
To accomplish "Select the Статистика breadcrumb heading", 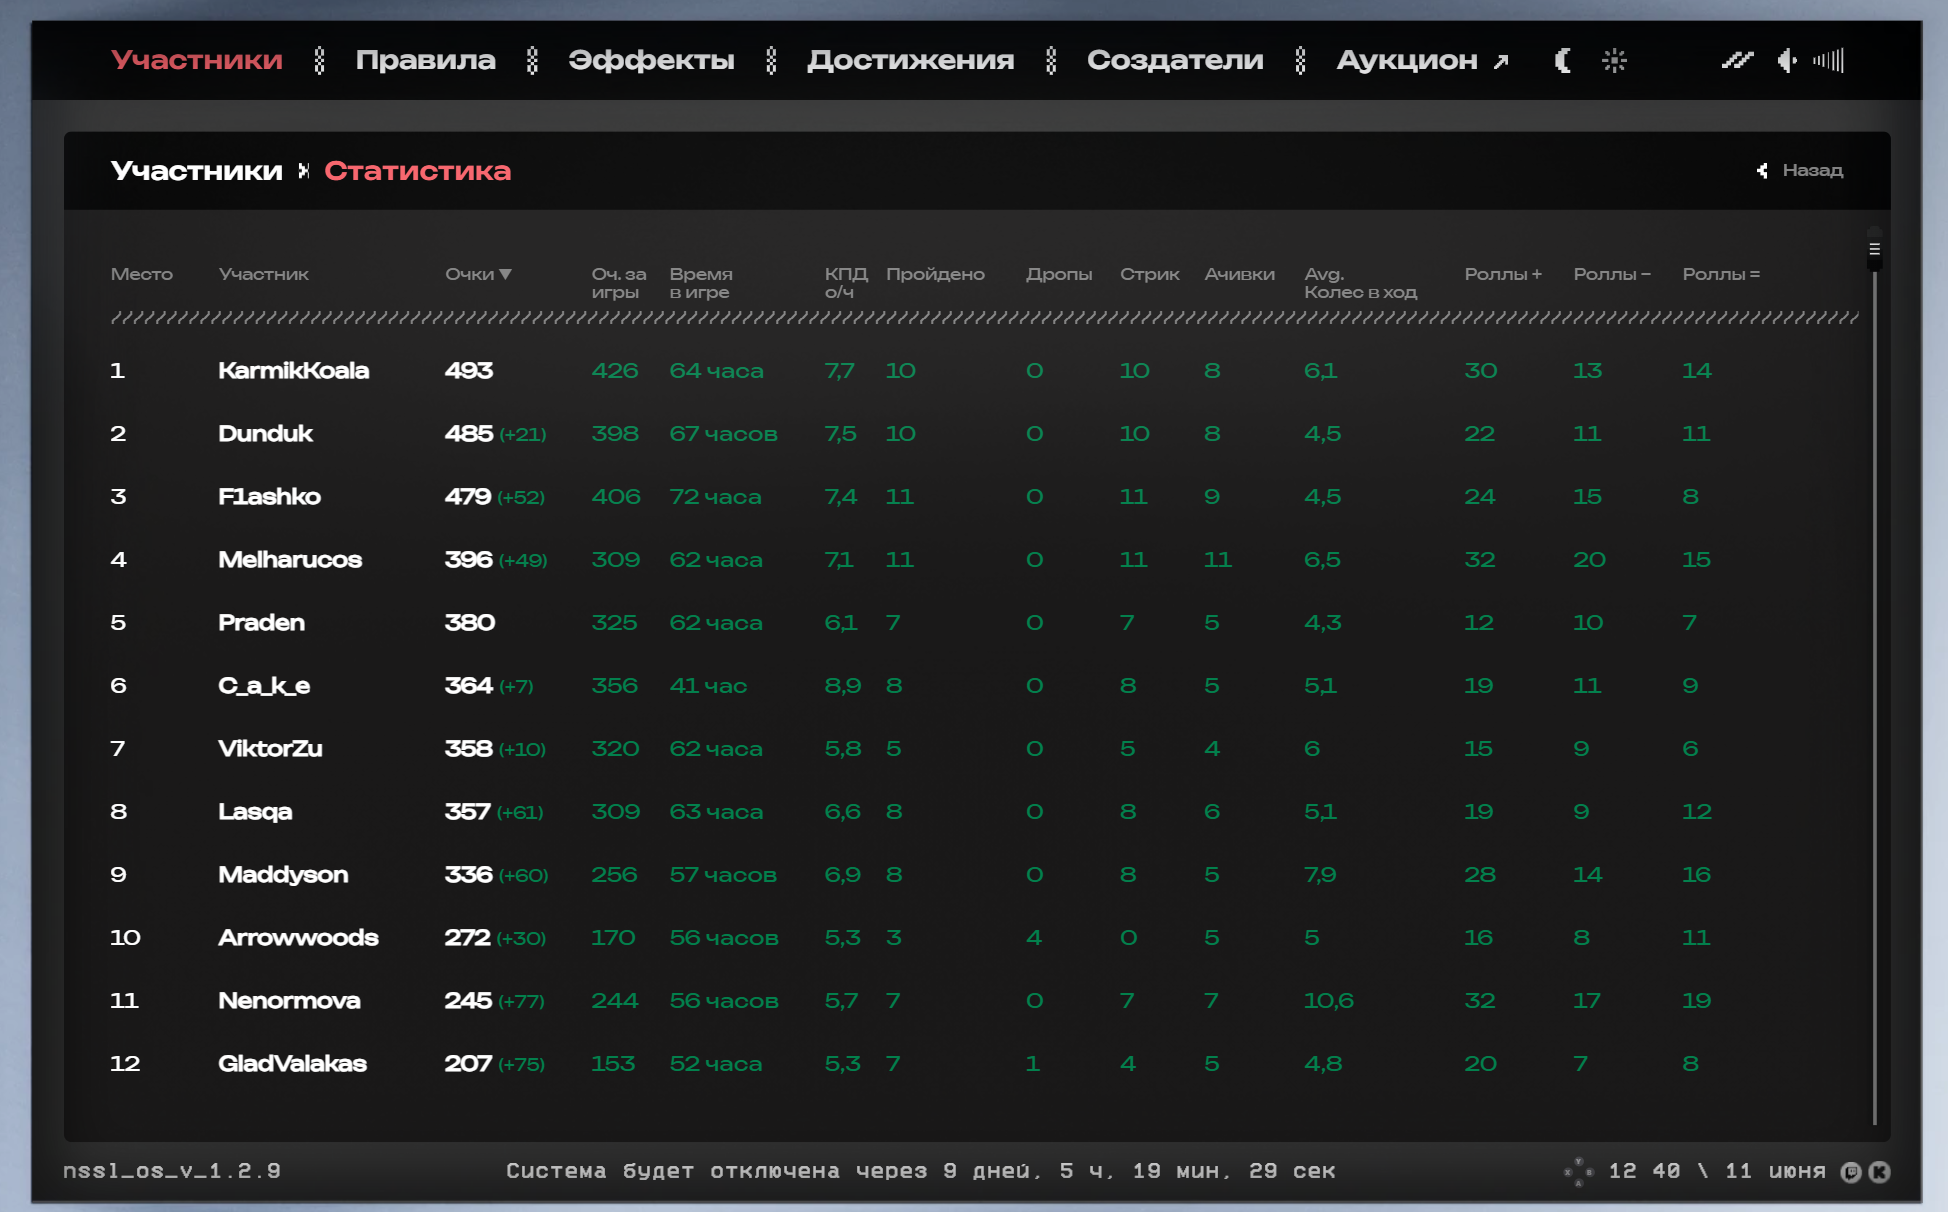I will (418, 171).
